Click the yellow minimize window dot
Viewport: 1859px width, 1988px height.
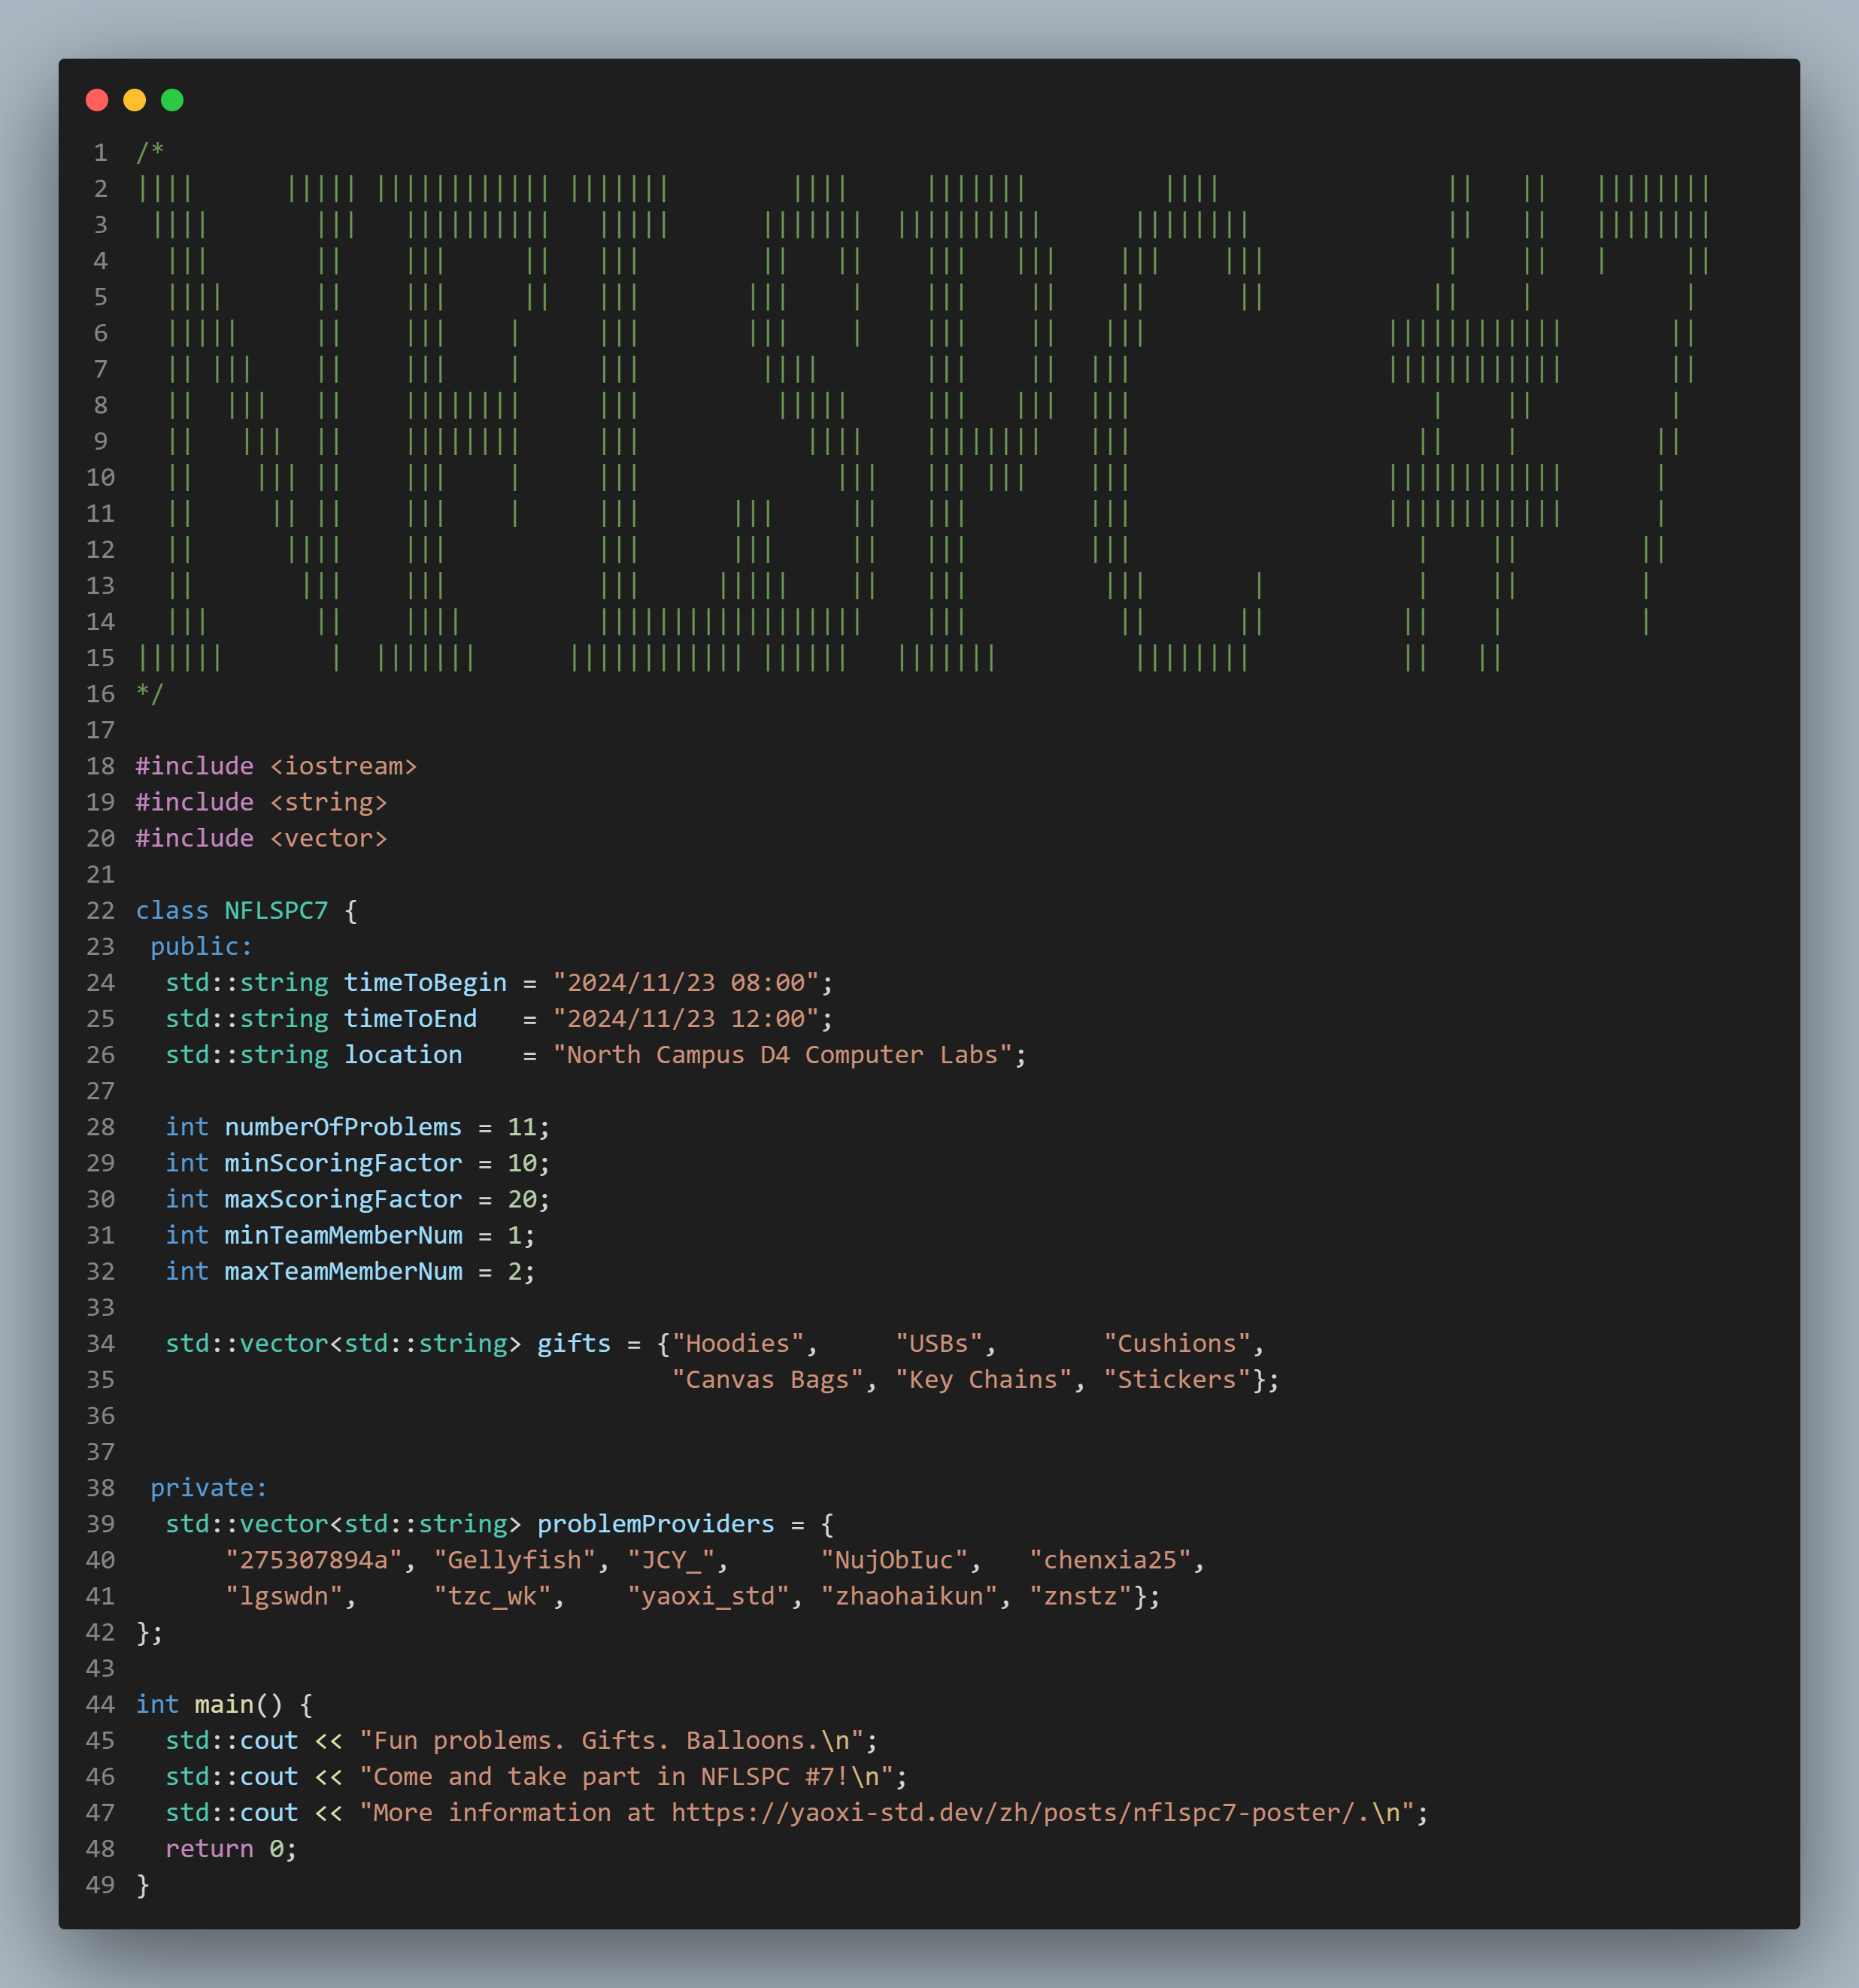click(x=134, y=100)
